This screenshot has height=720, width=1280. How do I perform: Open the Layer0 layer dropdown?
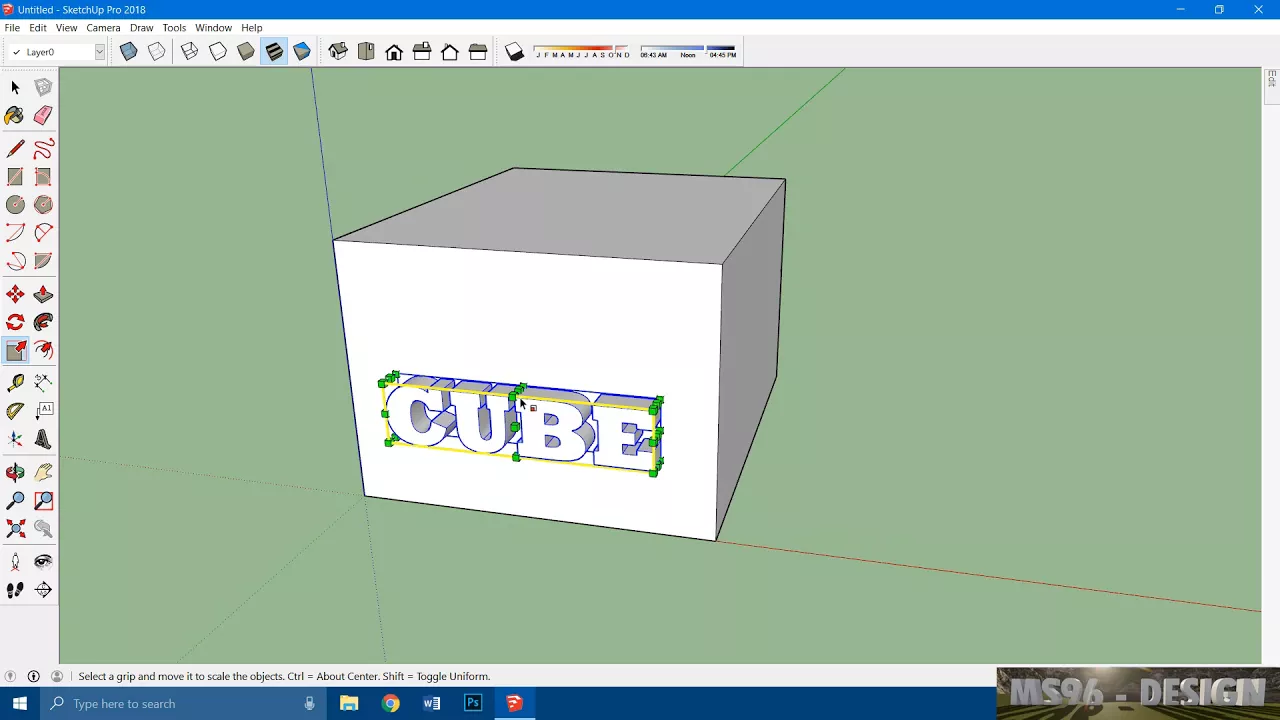pos(57,52)
